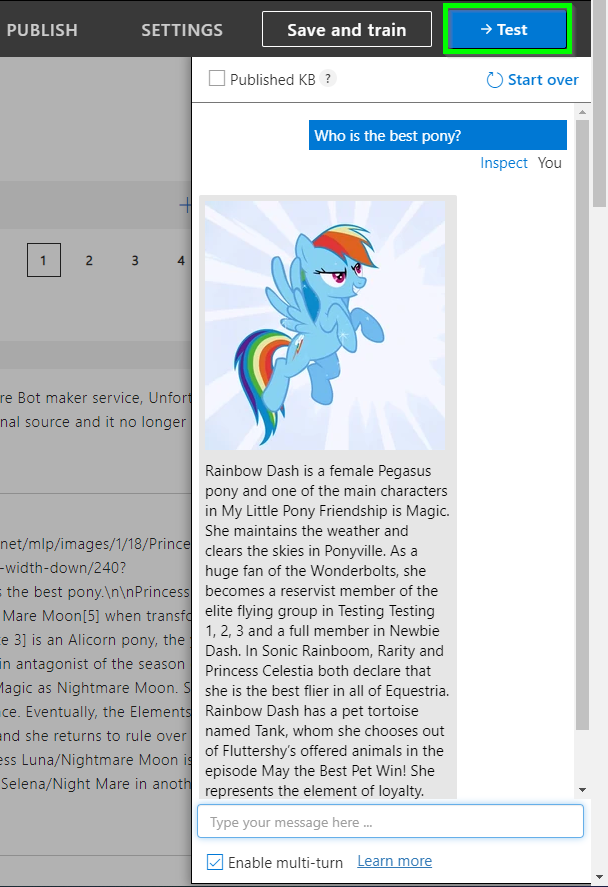This screenshot has height=887, width=608.
Task: Click the Rainbow Dash image in the answer
Action: (325, 325)
